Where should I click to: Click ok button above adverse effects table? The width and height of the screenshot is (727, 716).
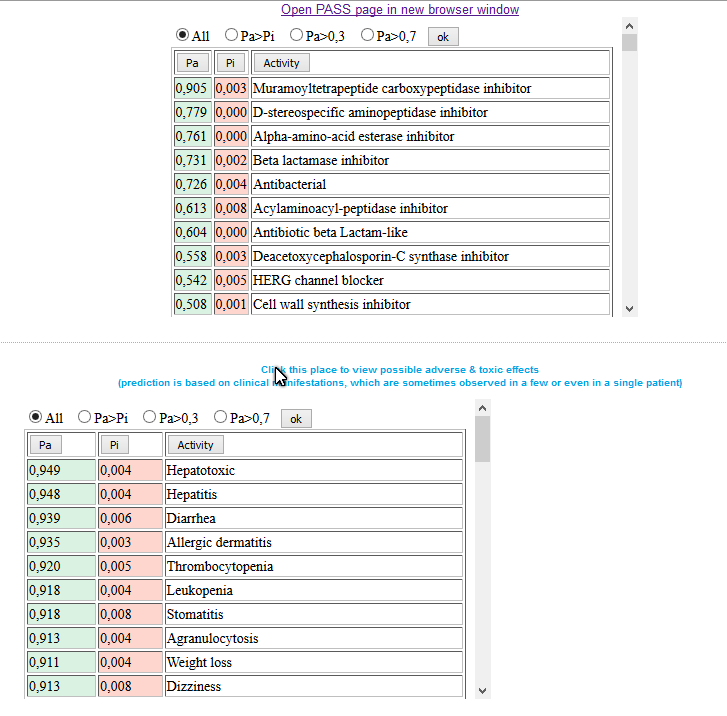(x=296, y=419)
